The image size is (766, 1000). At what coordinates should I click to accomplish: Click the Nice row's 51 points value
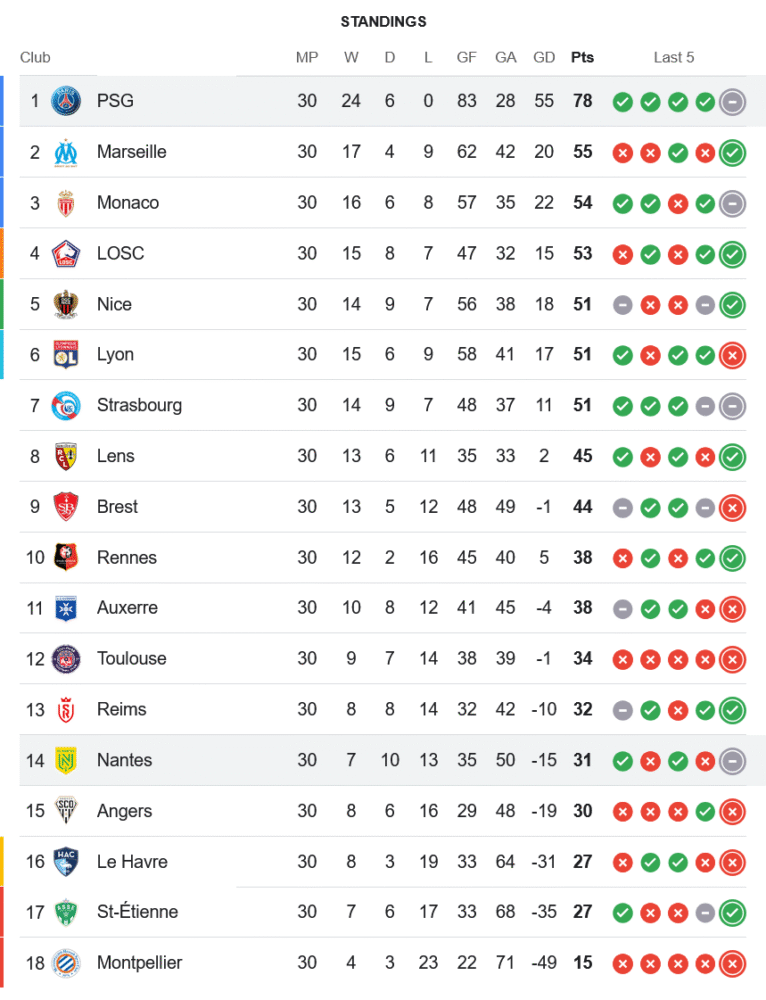coord(582,304)
